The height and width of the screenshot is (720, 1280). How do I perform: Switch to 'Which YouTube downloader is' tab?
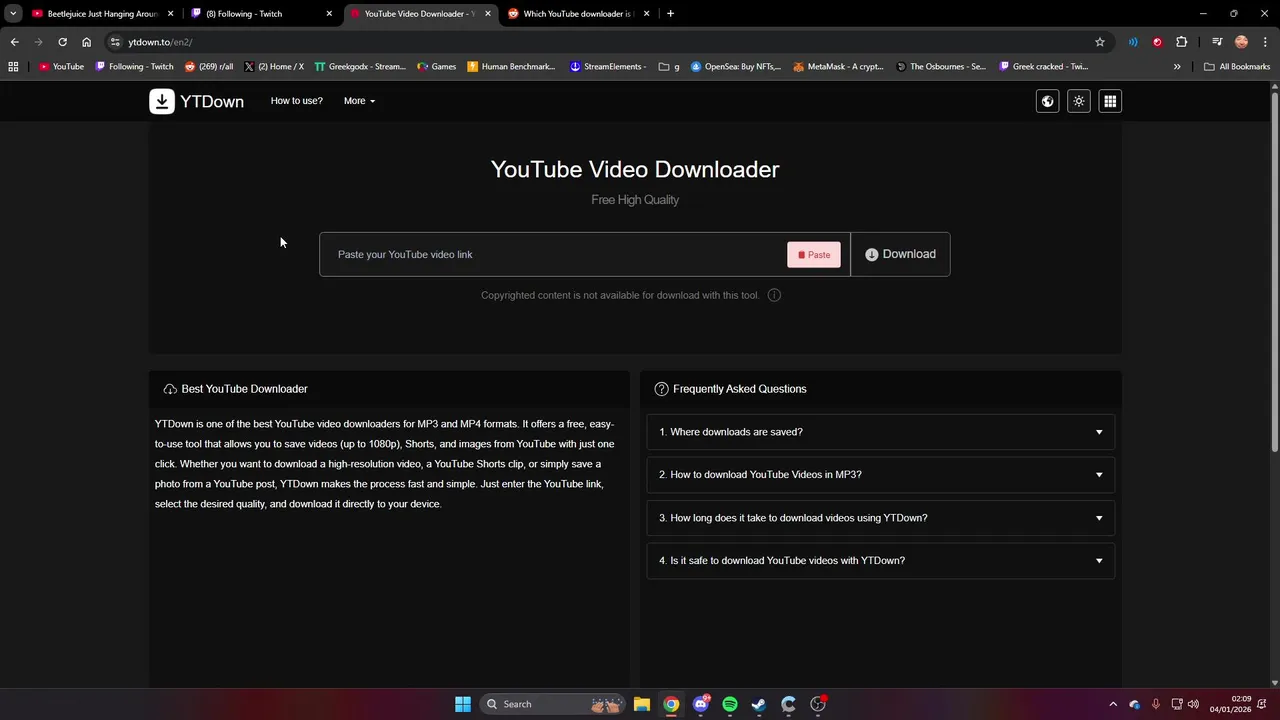click(578, 14)
